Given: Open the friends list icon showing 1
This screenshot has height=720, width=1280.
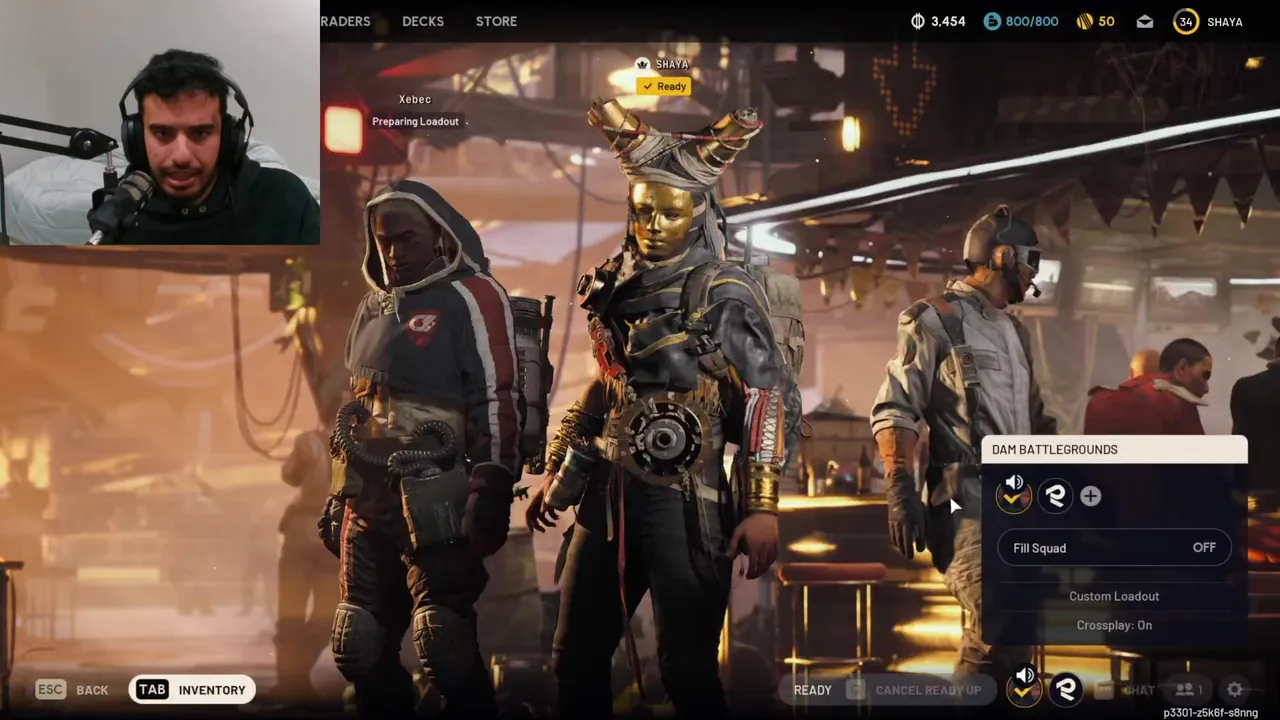Looking at the screenshot, I should pos(1189,690).
